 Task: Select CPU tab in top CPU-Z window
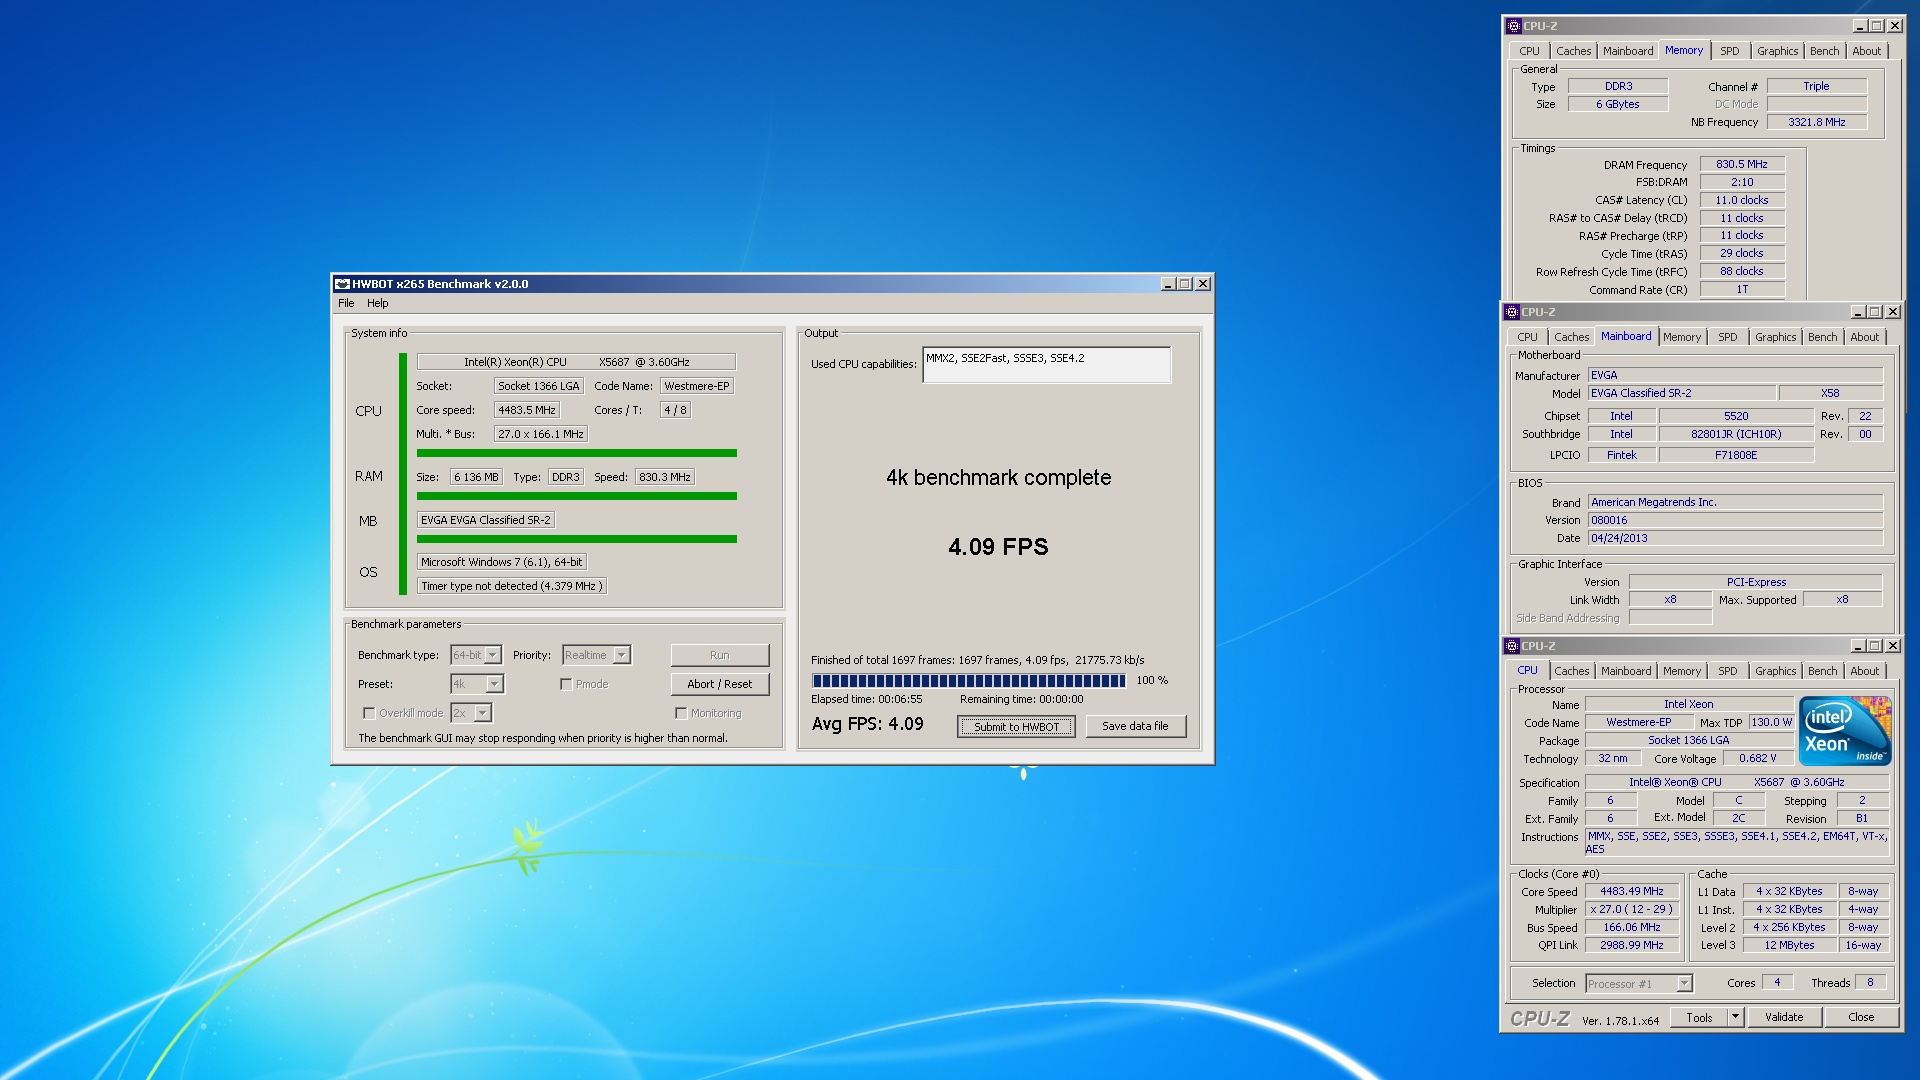coord(1529,51)
